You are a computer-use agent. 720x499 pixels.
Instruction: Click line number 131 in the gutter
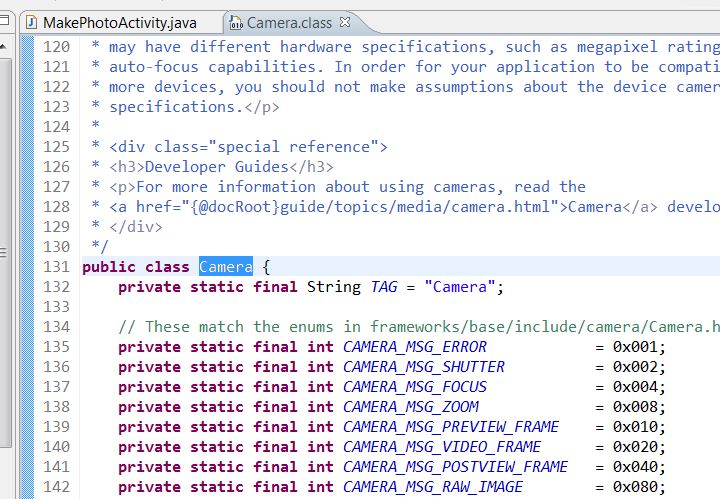click(x=56, y=267)
